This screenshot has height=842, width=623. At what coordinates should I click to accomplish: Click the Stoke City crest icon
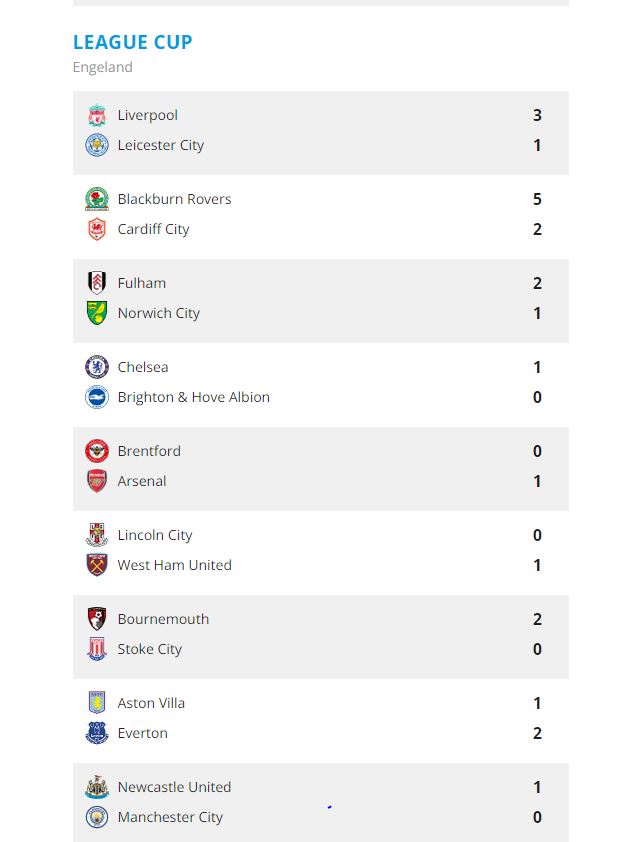pos(96,649)
